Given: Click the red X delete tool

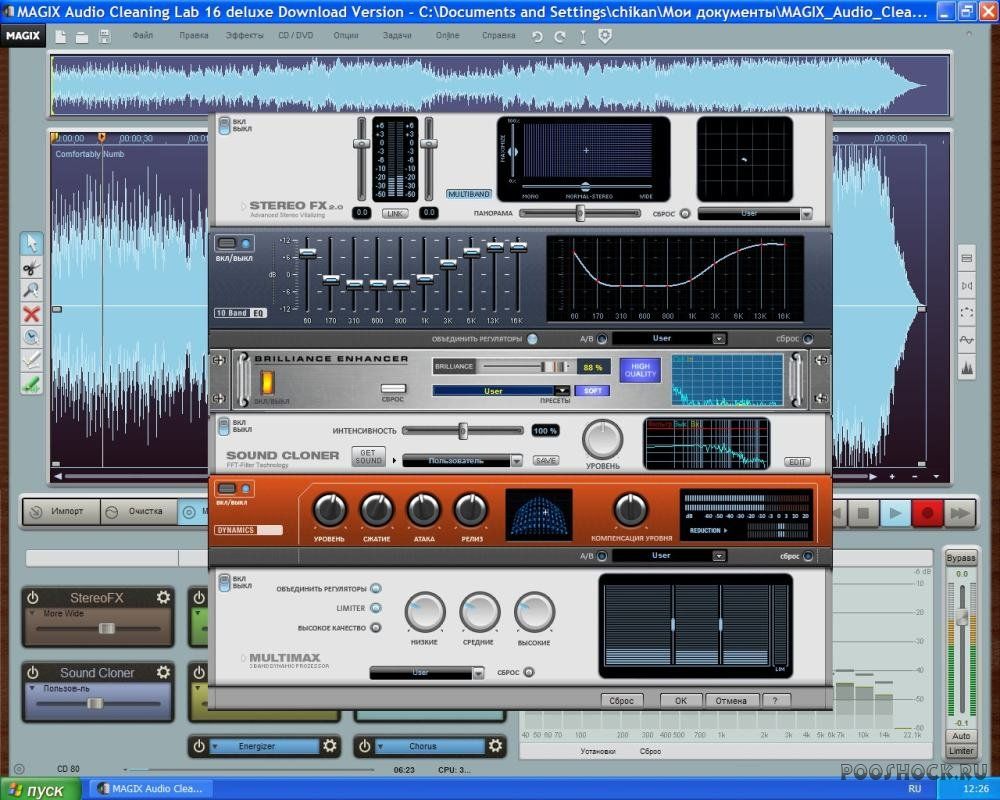Looking at the screenshot, I should pos(31,314).
